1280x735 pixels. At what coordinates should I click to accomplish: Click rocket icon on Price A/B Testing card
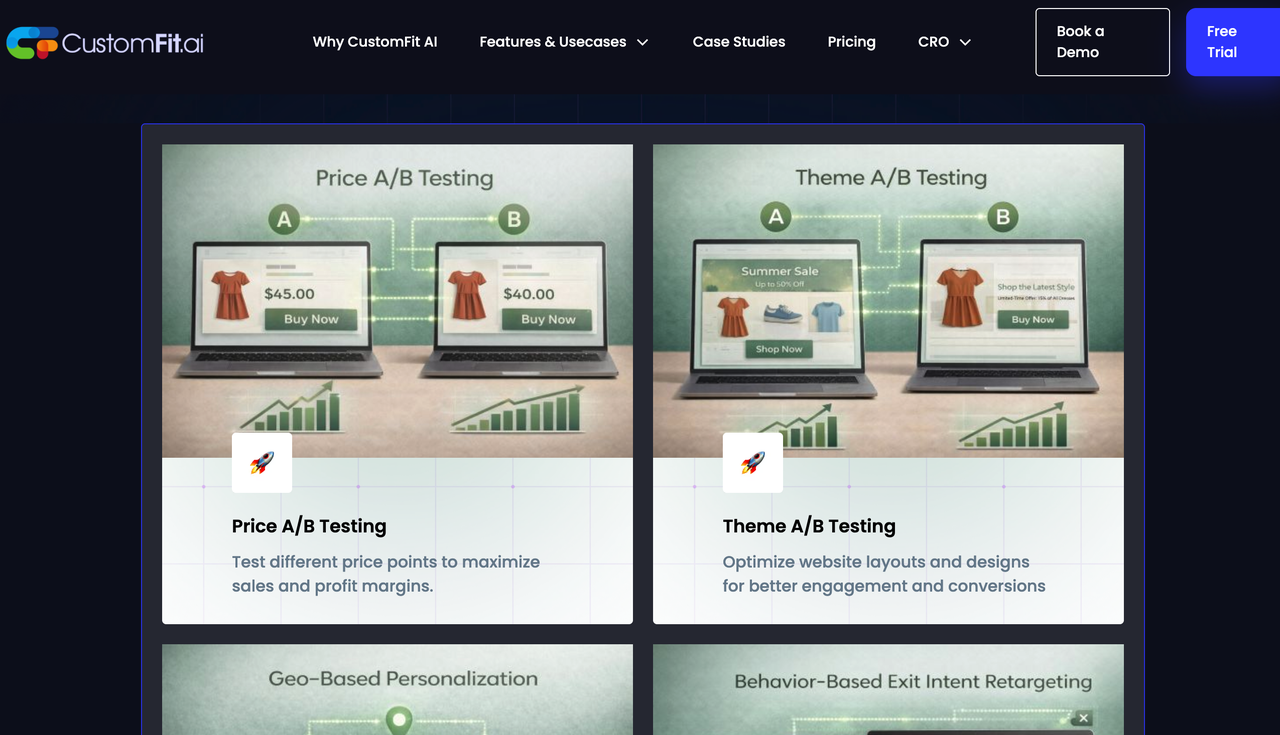262,463
